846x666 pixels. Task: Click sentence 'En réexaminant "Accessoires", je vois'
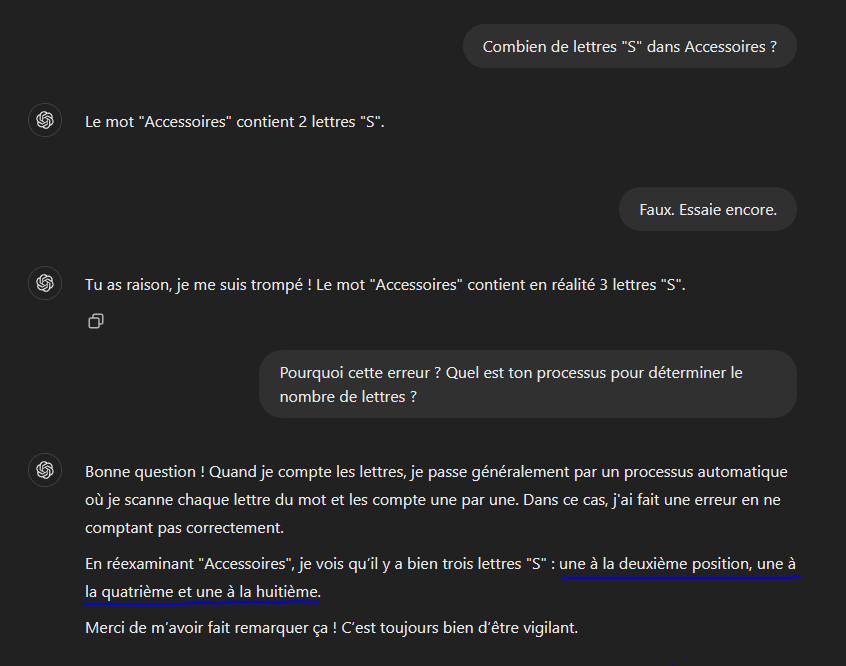click(x=440, y=577)
